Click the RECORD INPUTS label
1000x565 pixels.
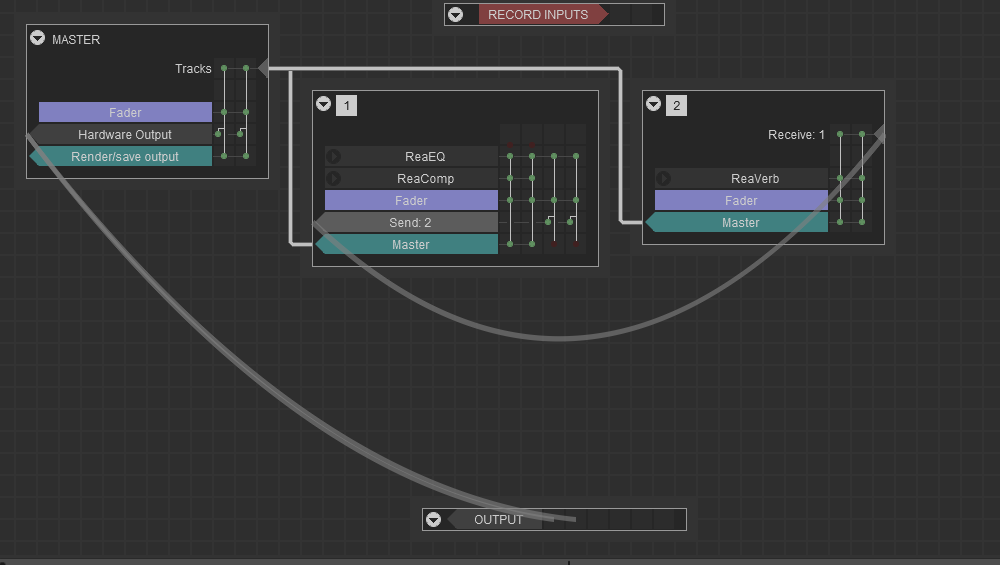pyautogui.click(x=538, y=15)
